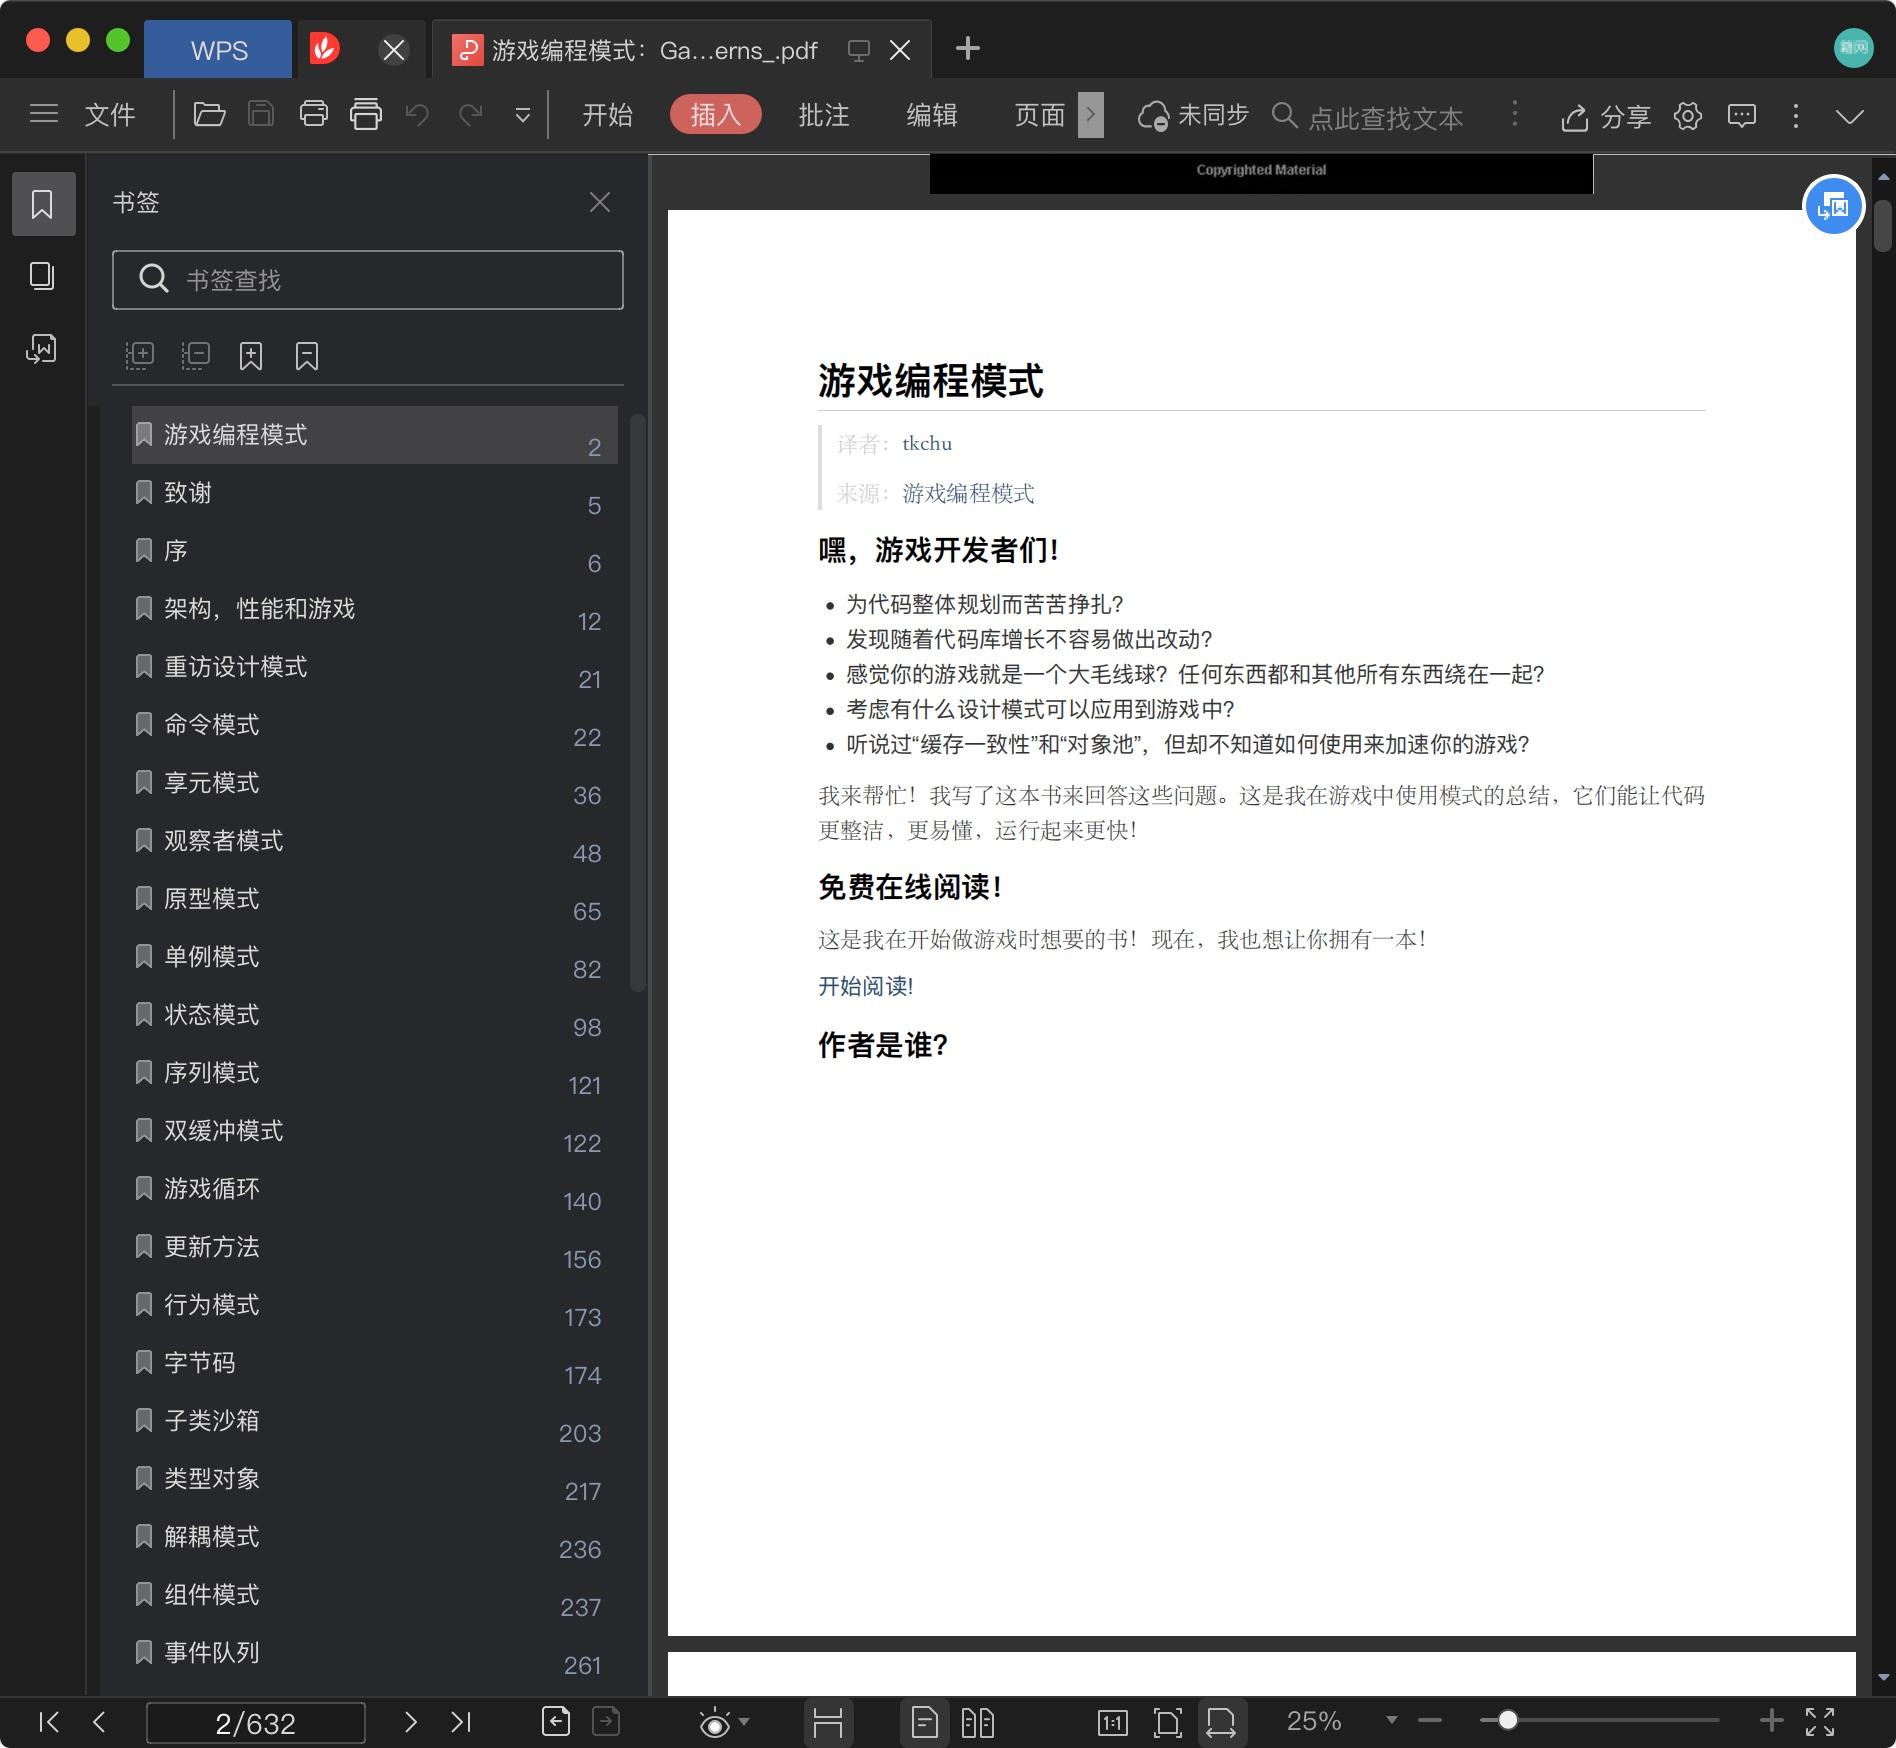Image resolution: width=1896 pixels, height=1748 pixels.
Task: Go to next page
Action: coord(410,1722)
